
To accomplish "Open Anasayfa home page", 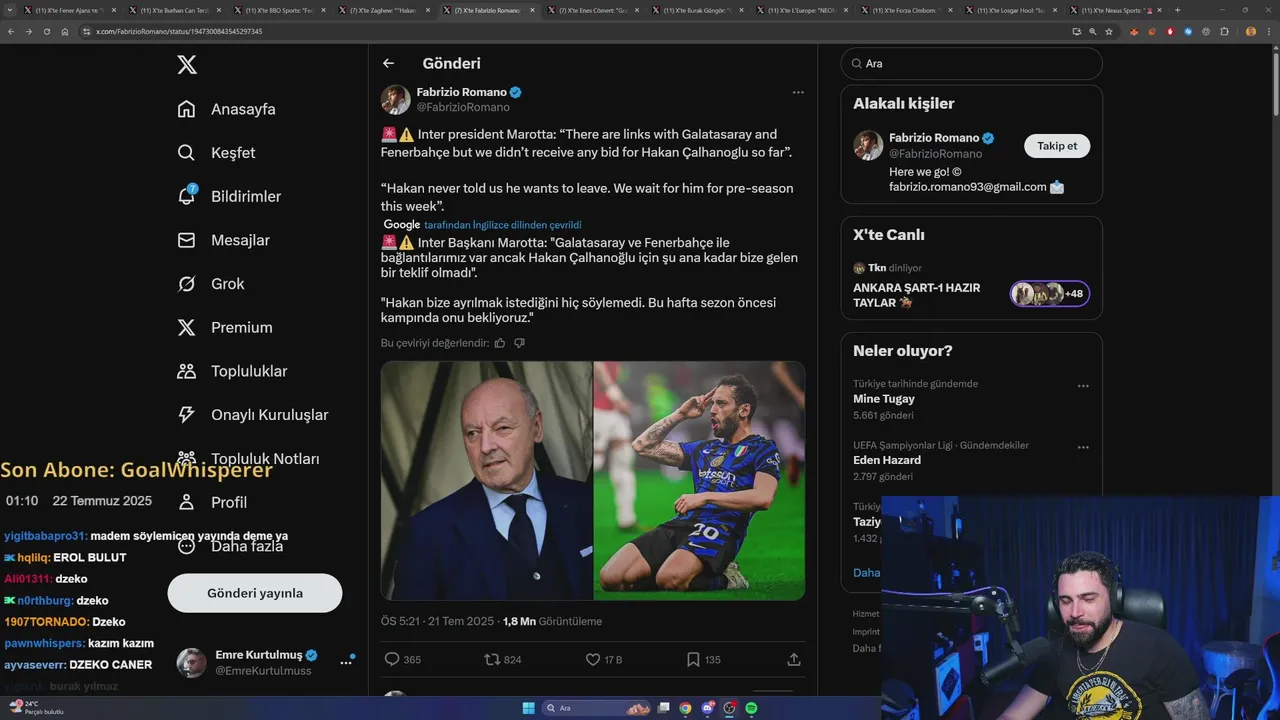I will [x=226, y=109].
